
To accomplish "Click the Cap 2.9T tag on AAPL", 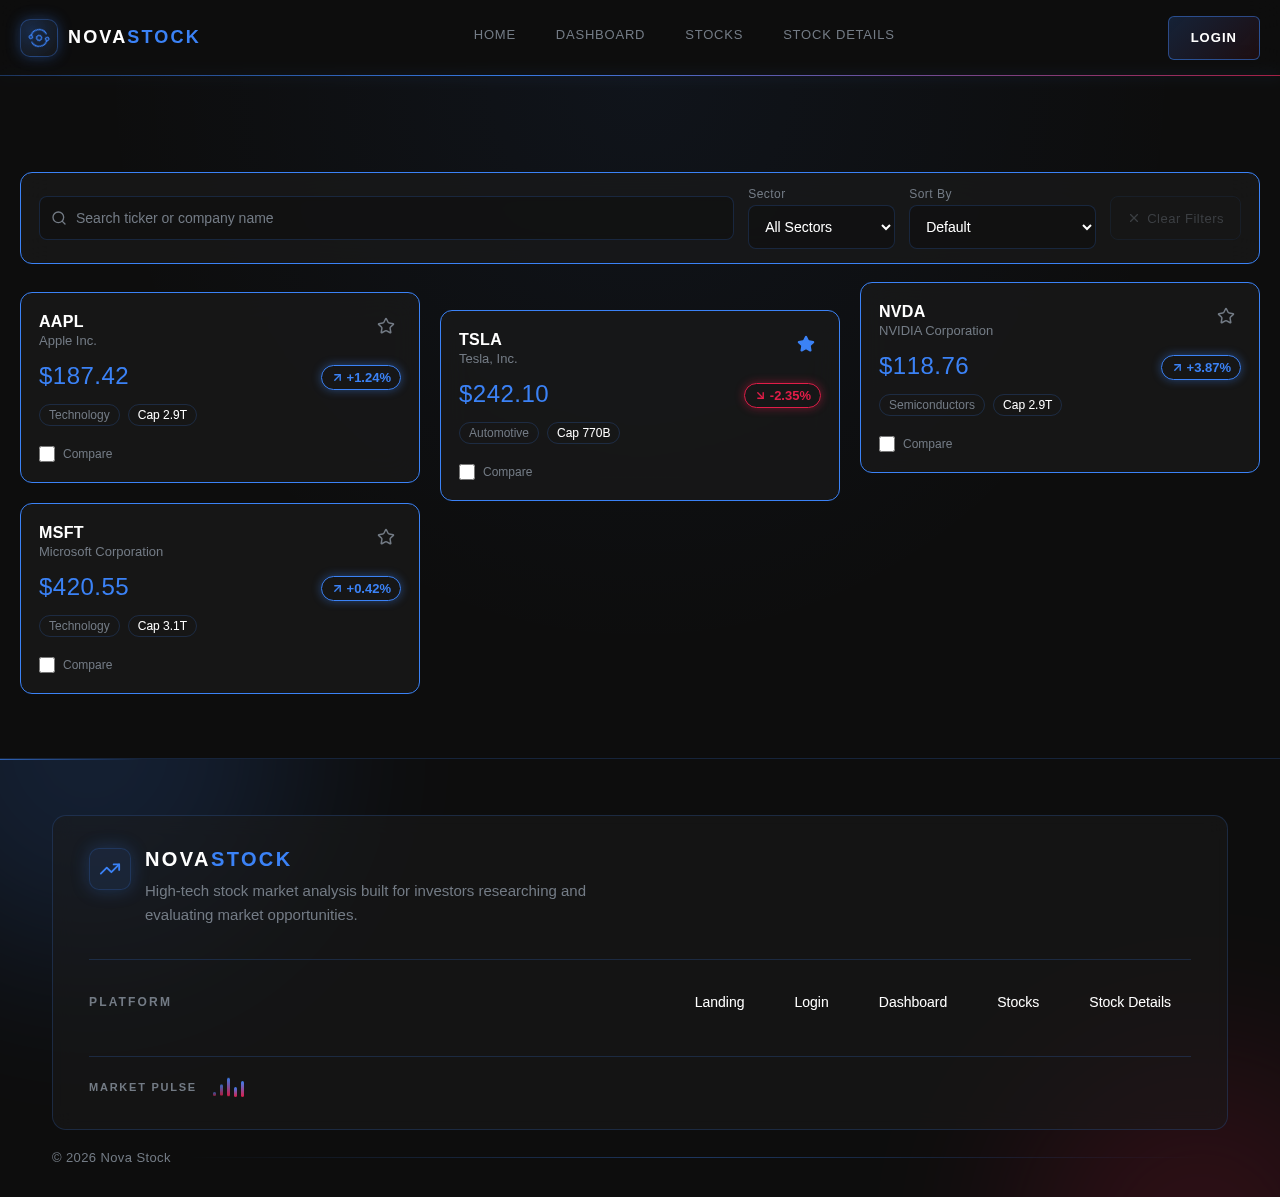I will tap(162, 415).
